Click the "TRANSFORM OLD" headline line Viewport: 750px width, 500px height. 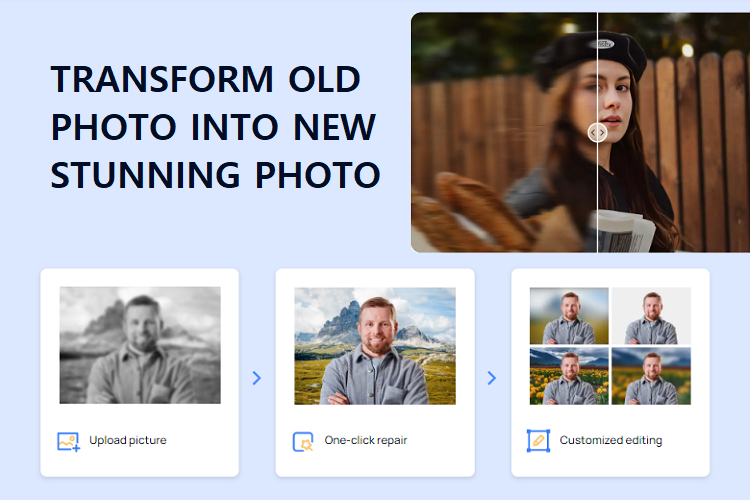click(x=206, y=79)
